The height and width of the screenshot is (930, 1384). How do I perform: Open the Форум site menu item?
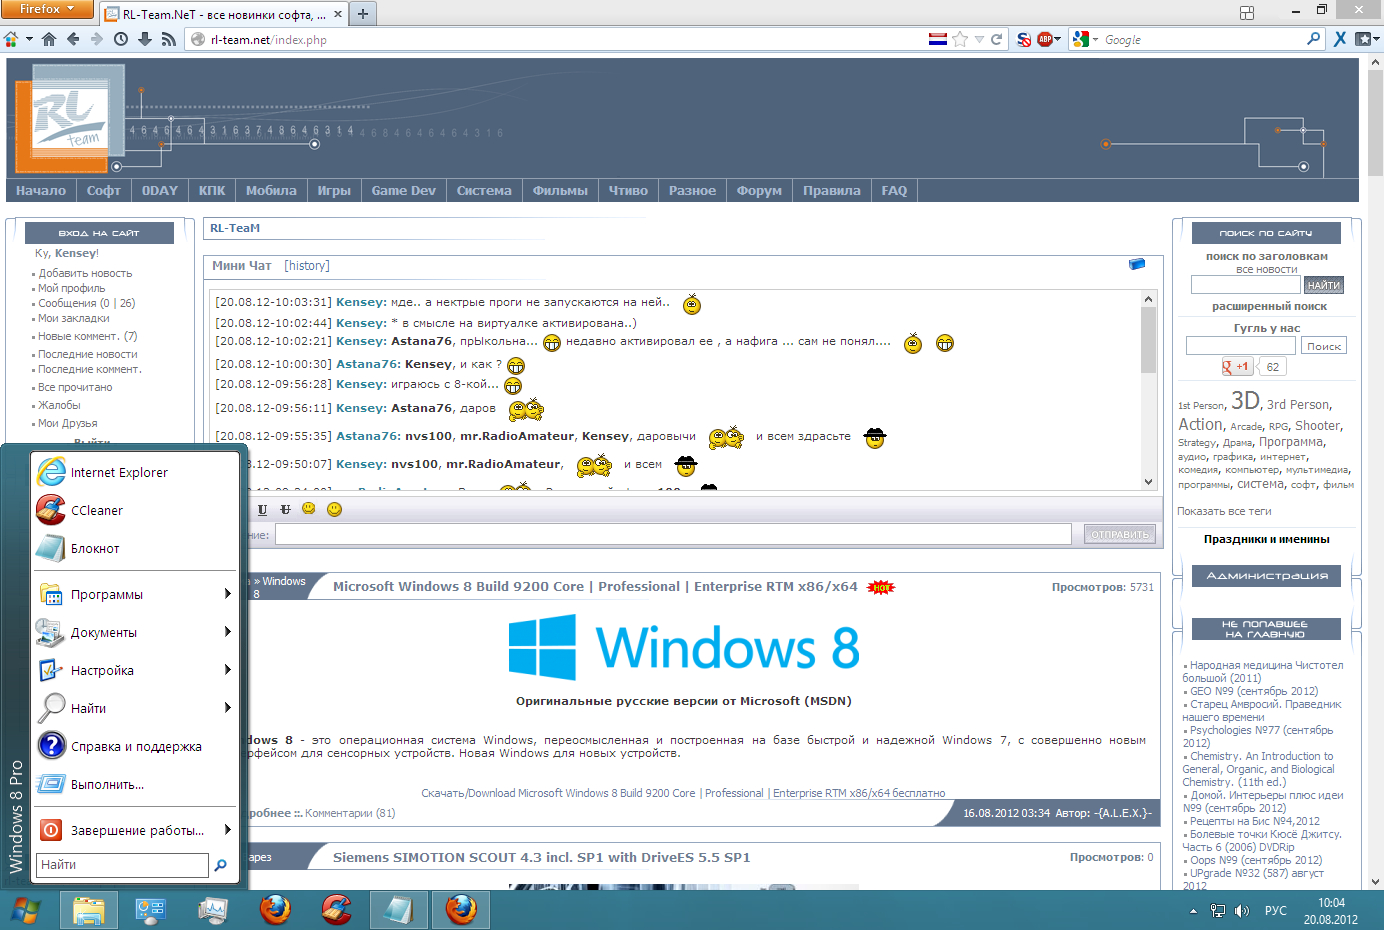coord(759,190)
